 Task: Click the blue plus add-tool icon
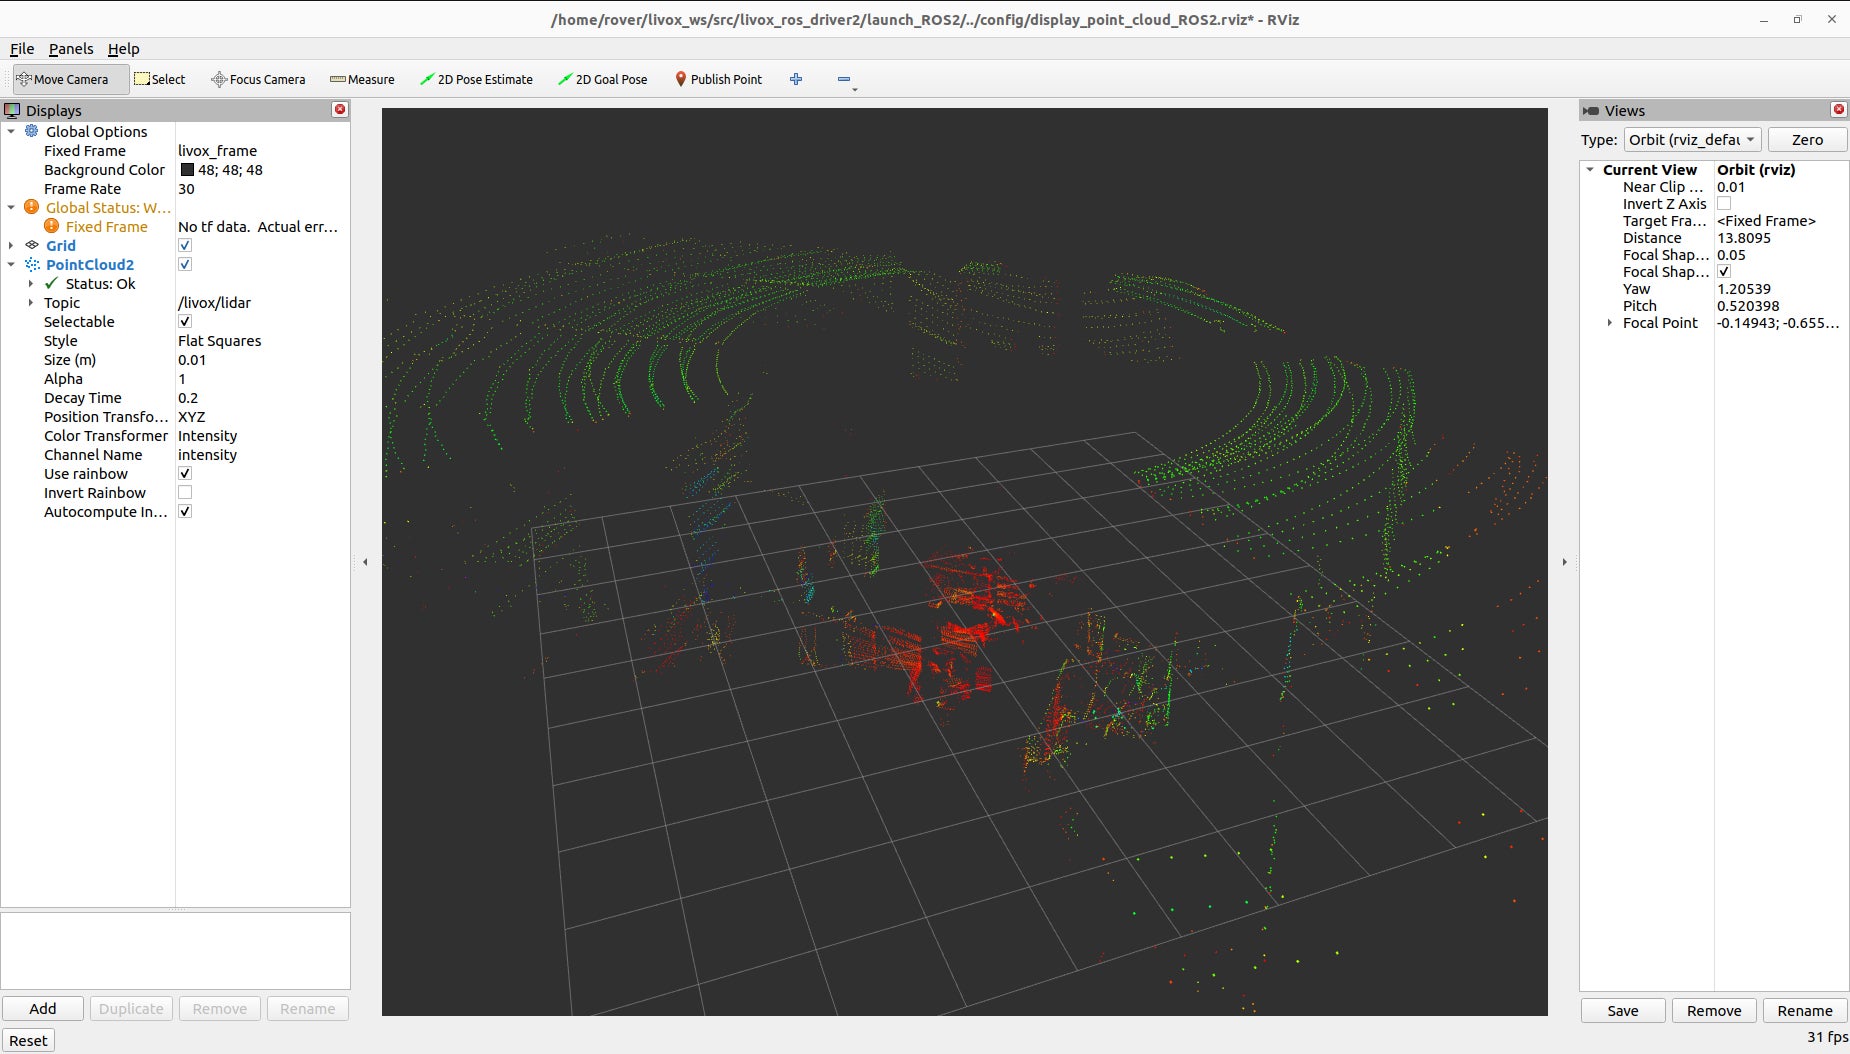coord(796,79)
